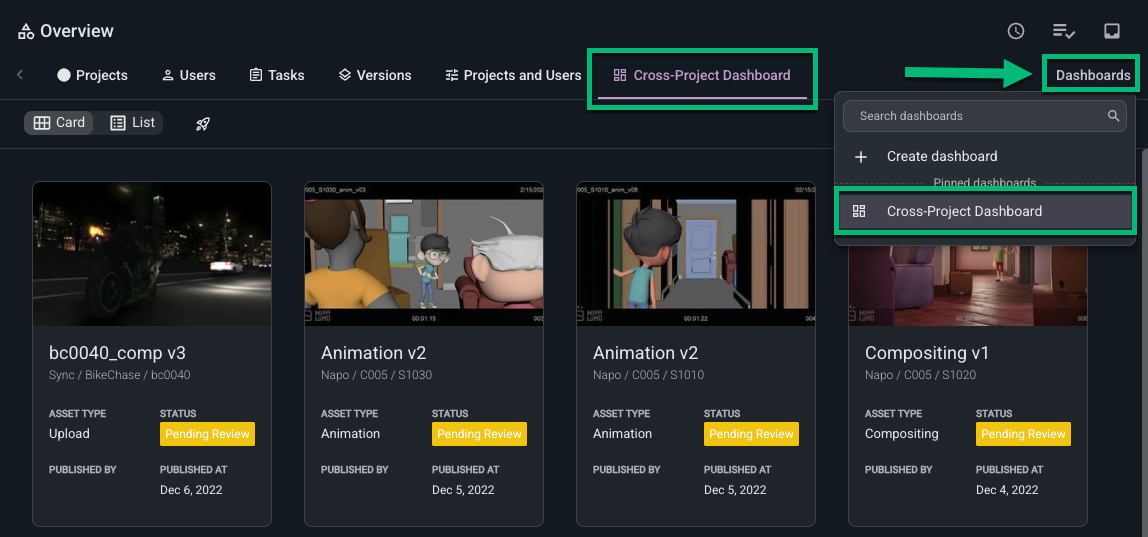The width and height of the screenshot is (1148, 537).
Task: Open the clock history icon
Action: point(1015,31)
